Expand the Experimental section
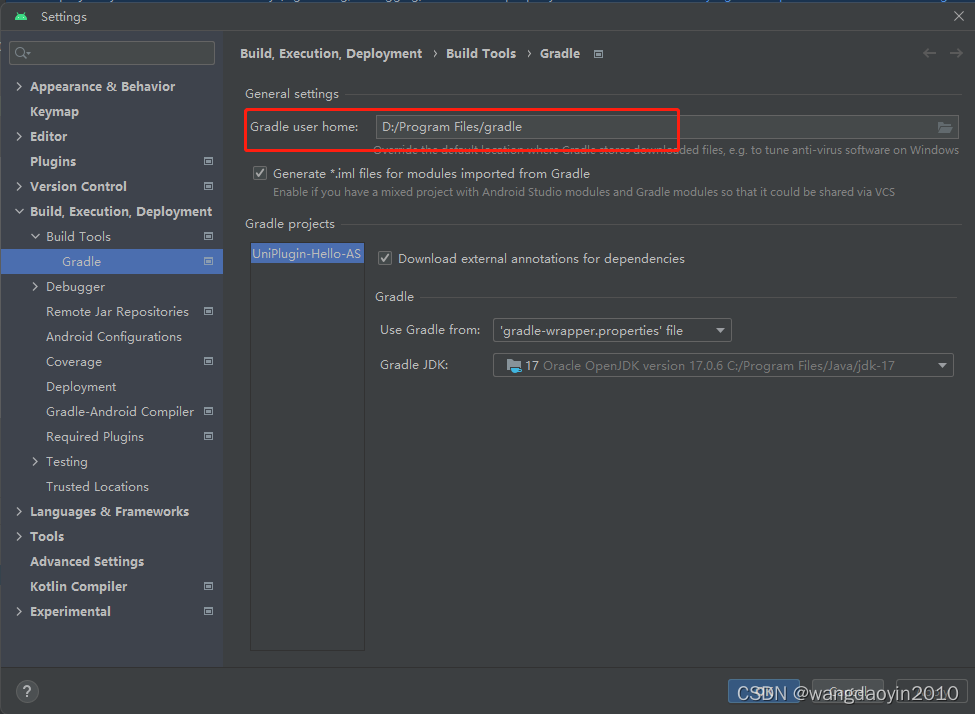This screenshot has height=714, width=975. pyautogui.click(x=19, y=611)
